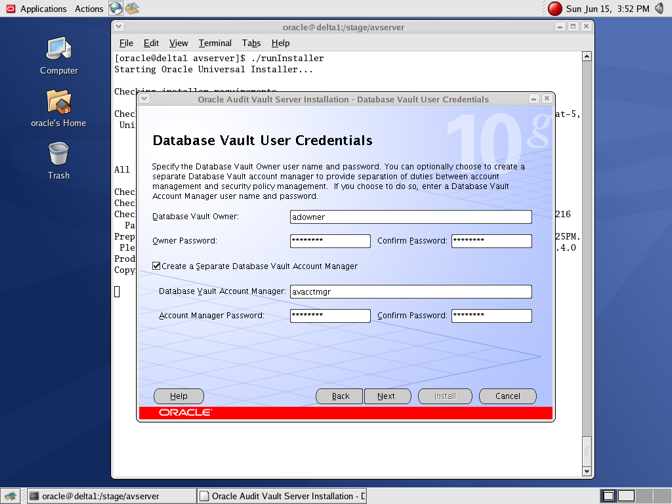Open the Actions menu
672x504 pixels.
point(89,9)
